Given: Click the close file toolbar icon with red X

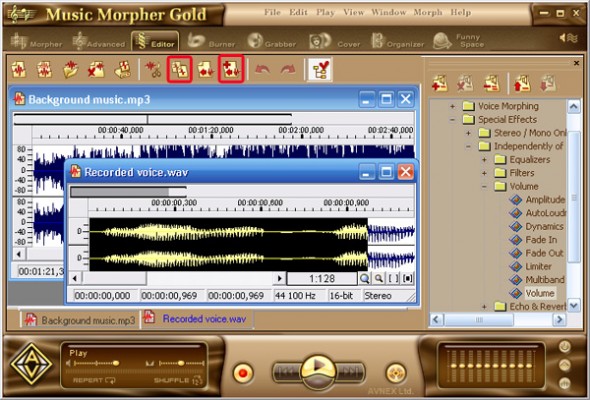Looking at the screenshot, I should [96, 69].
